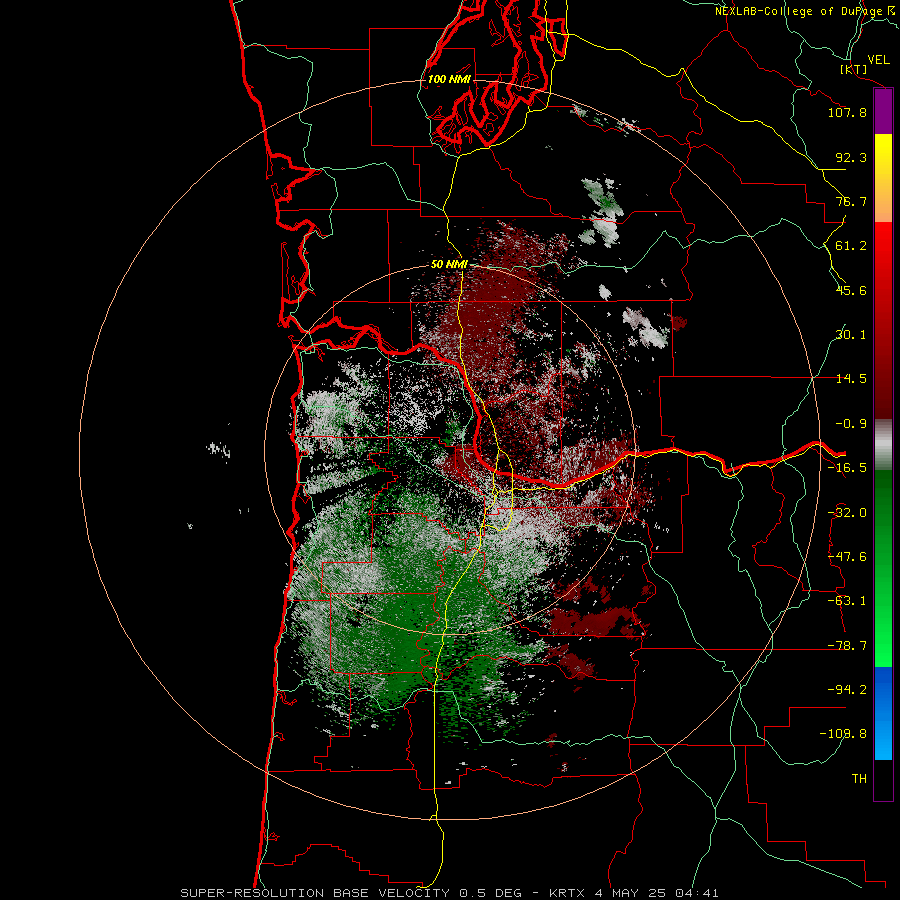
Task: Click the 30.1 value on velocity scale
Action: tap(851, 335)
